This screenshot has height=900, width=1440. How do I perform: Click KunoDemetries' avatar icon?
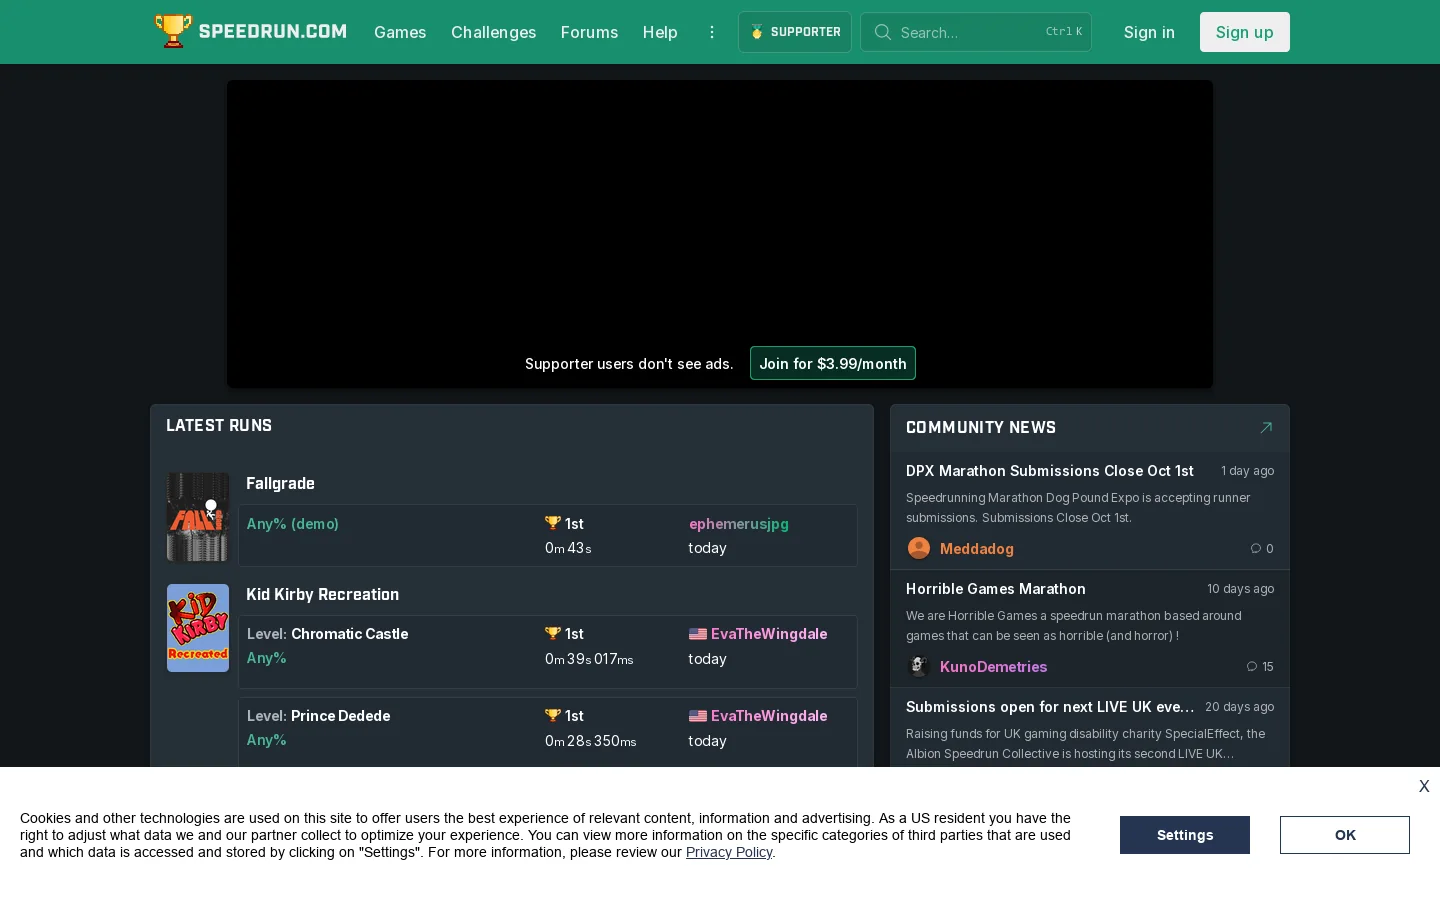tap(919, 666)
